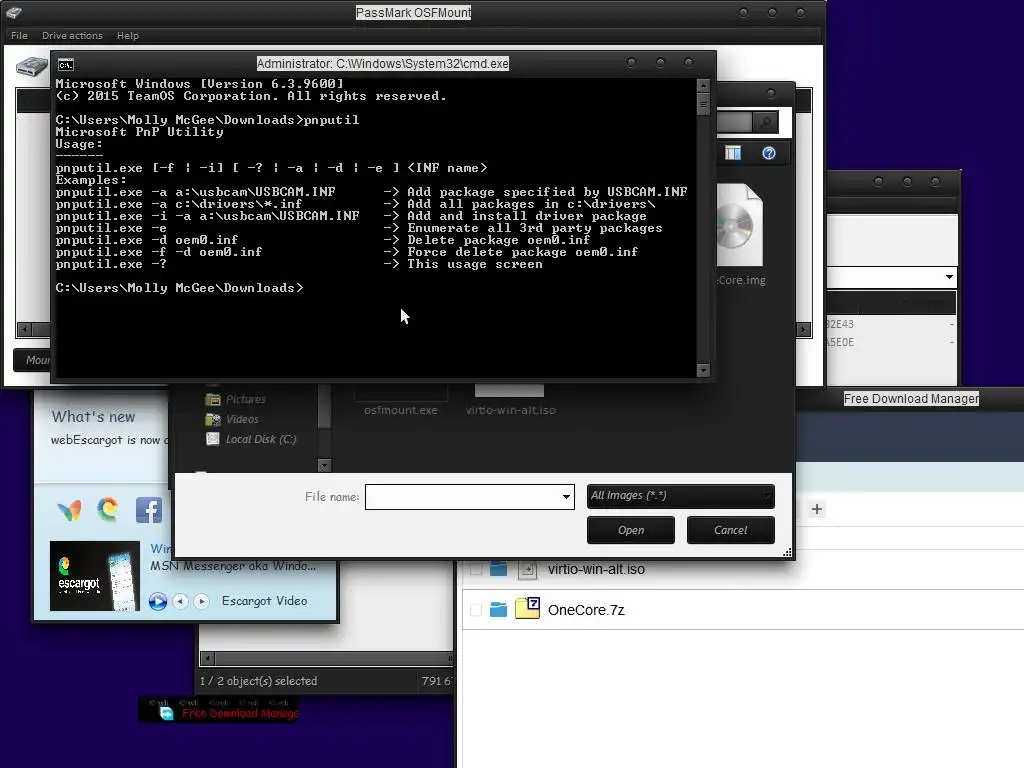Click lower window horizontal scroll left arrow
The width and height of the screenshot is (1024, 768).
coord(207,658)
